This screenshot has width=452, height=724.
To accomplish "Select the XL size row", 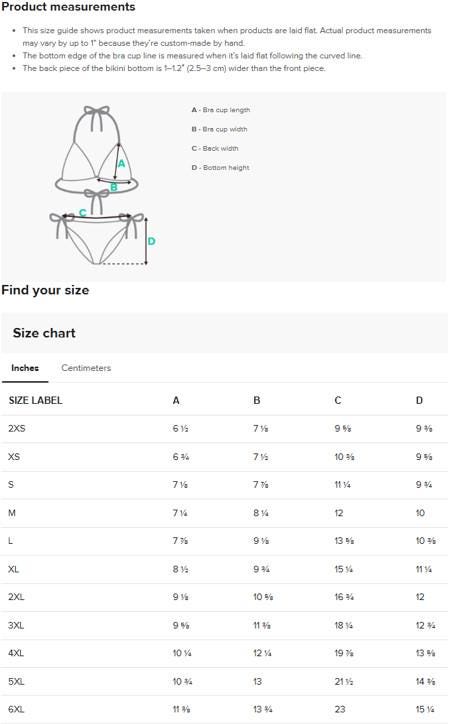I will pyautogui.click(x=224, y=569).
